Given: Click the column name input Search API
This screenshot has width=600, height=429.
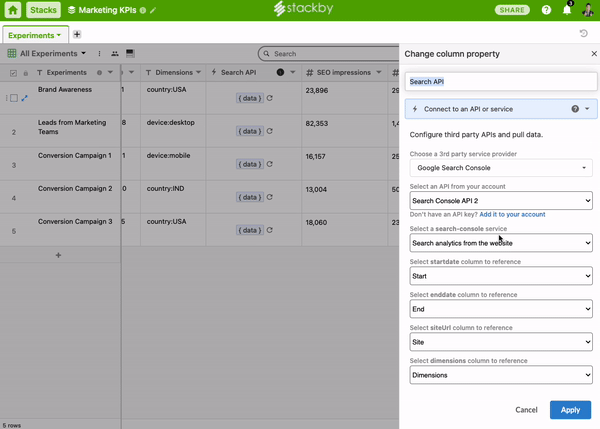Looking at the screenshot, I should click(501, 82).
